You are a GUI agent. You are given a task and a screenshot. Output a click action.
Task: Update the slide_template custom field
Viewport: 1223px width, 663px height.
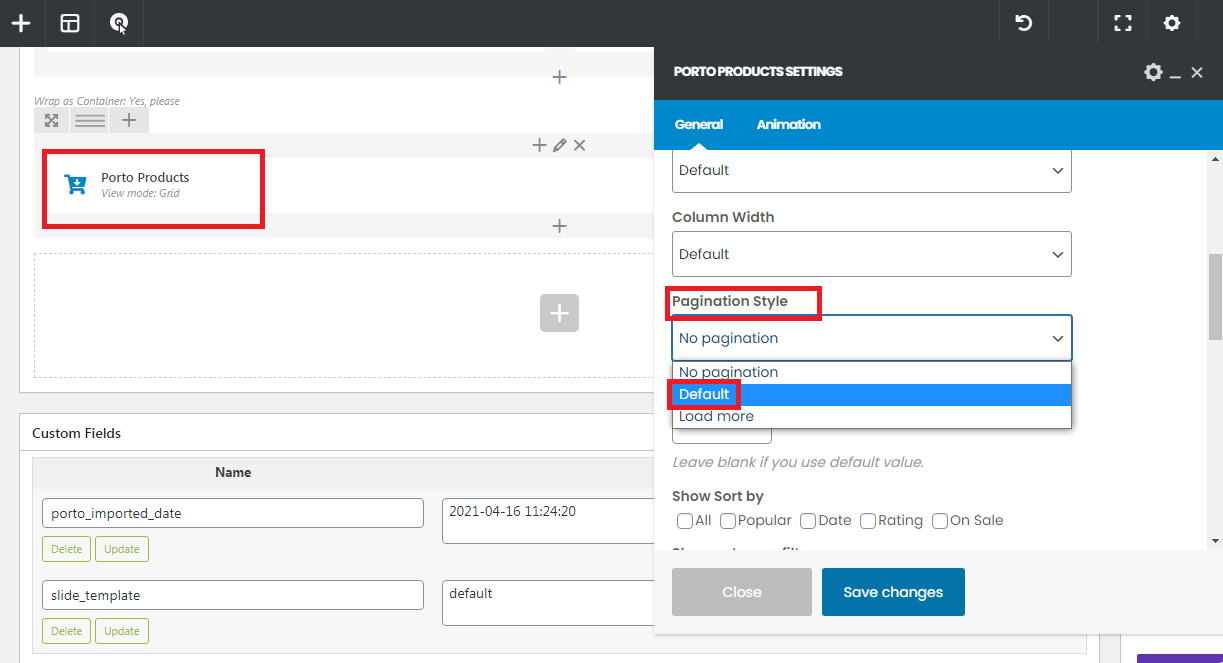click(x=122, y=631)
